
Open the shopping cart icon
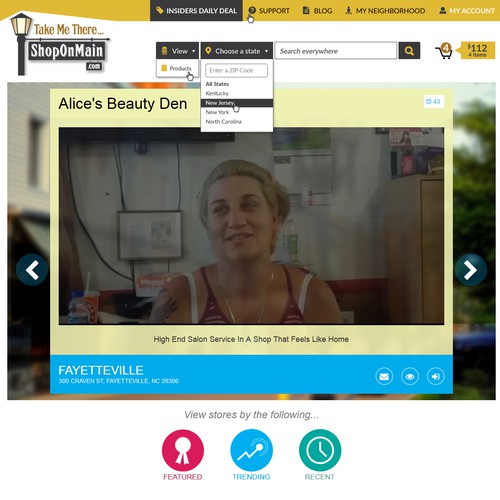coord(444,51)
